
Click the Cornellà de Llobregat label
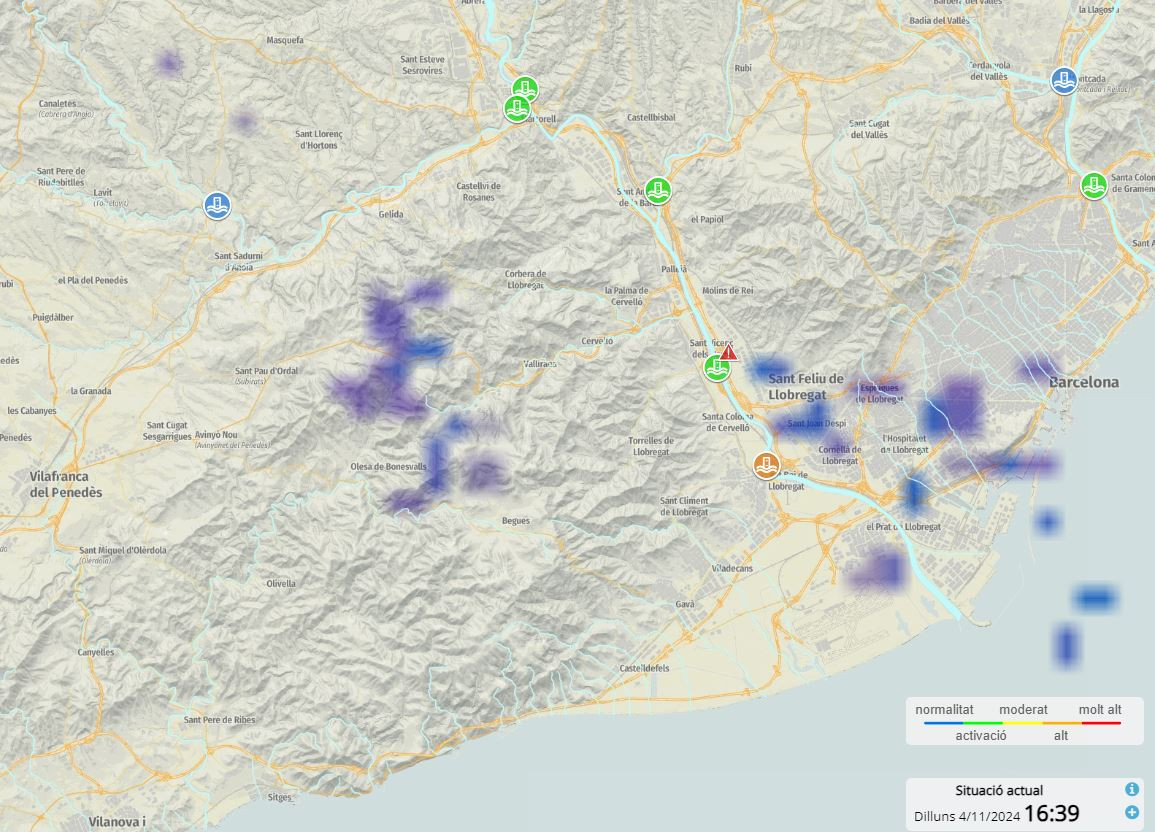pos(840,455)
